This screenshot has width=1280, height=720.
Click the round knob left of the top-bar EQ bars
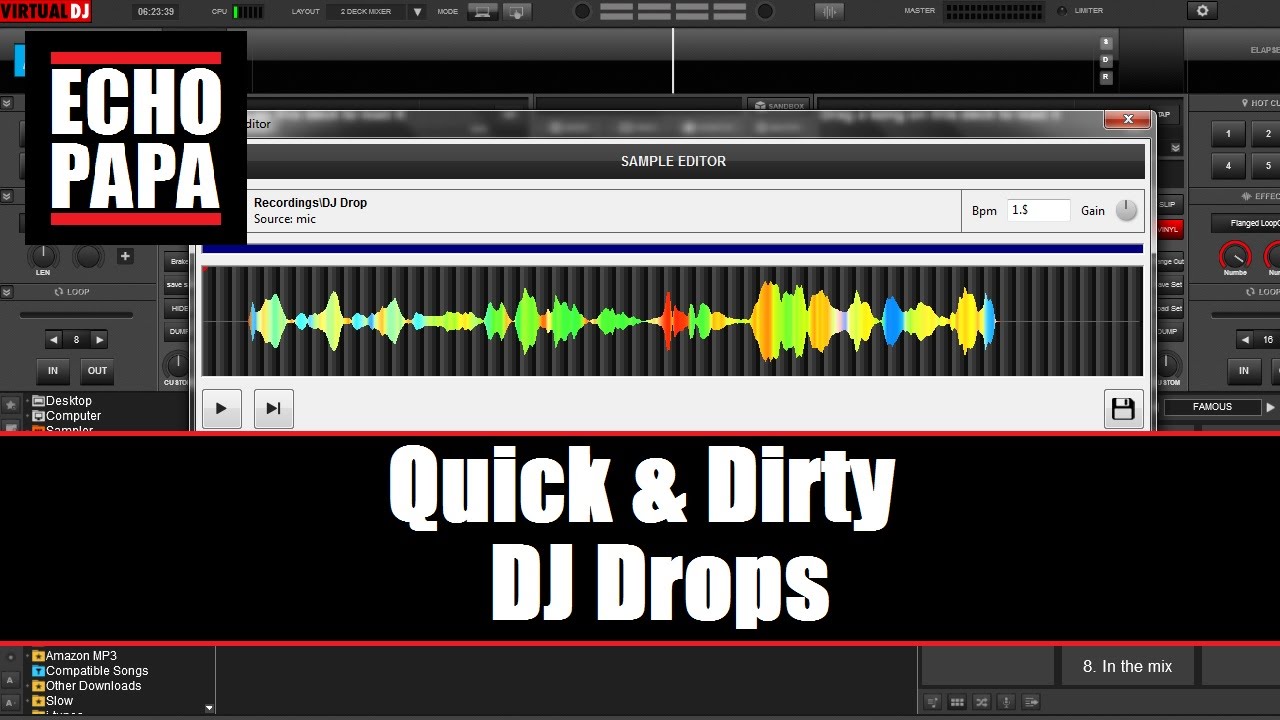[582, 12]
